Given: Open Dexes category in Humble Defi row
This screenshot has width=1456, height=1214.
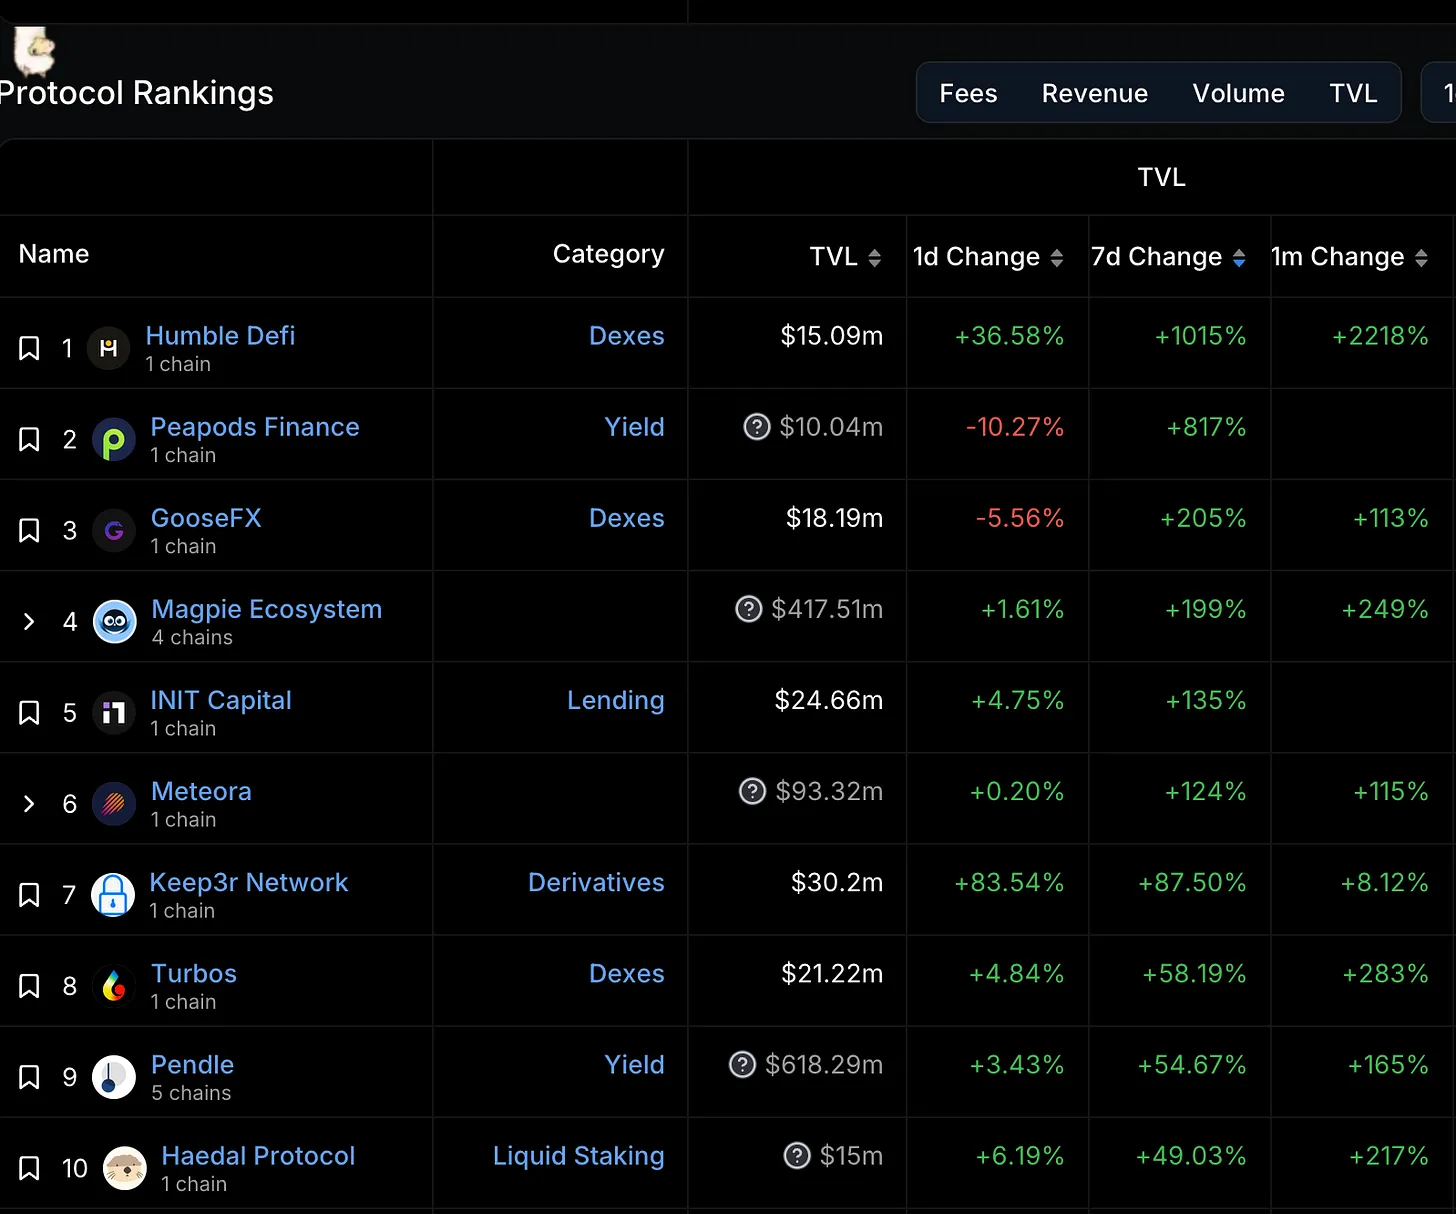Looking at the screenshot, I should point(627,336).
